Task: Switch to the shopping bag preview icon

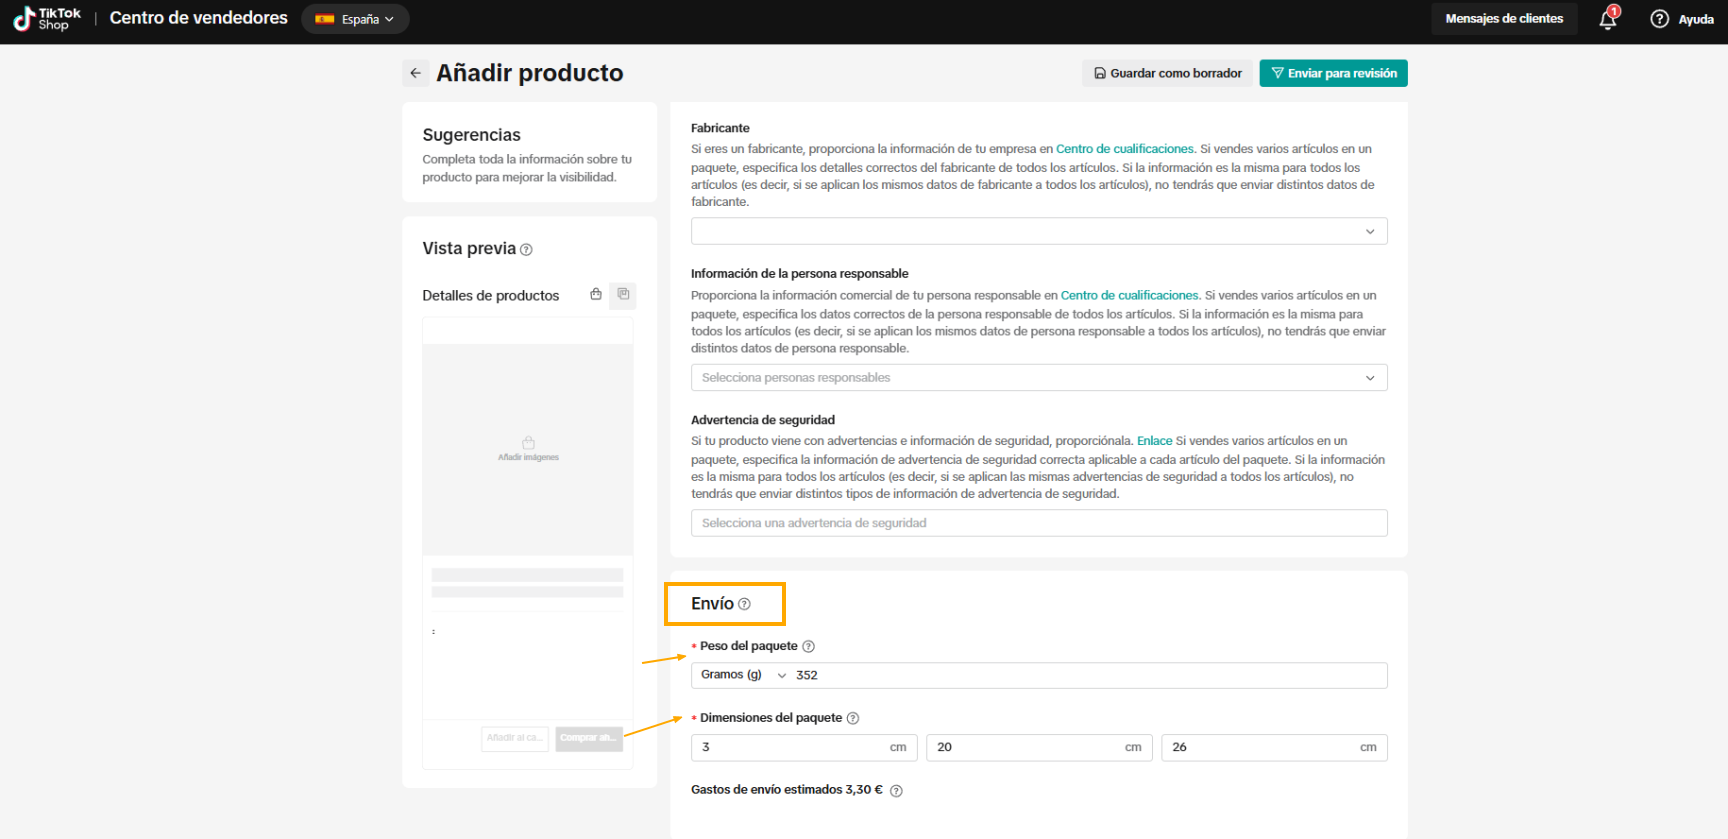Action: click(596, 295)
